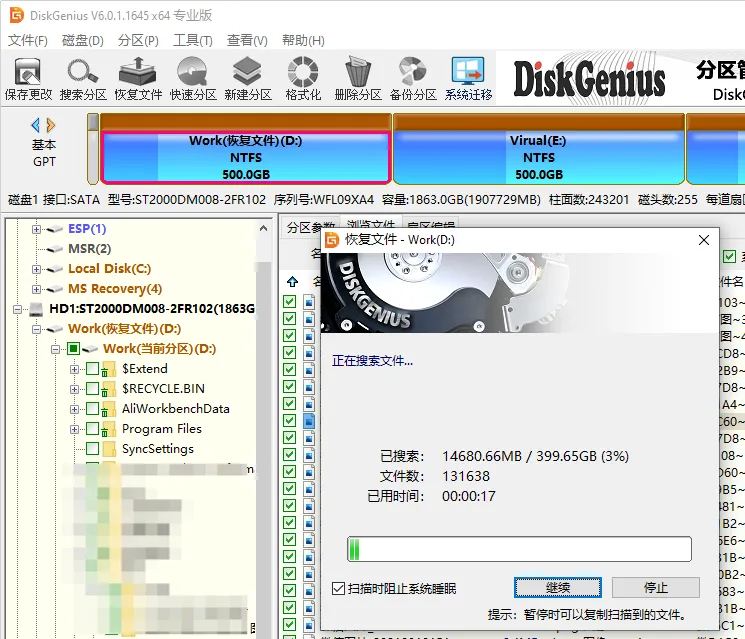Click the $Extend folder icon
745x639 pixels.
[109, 369]
